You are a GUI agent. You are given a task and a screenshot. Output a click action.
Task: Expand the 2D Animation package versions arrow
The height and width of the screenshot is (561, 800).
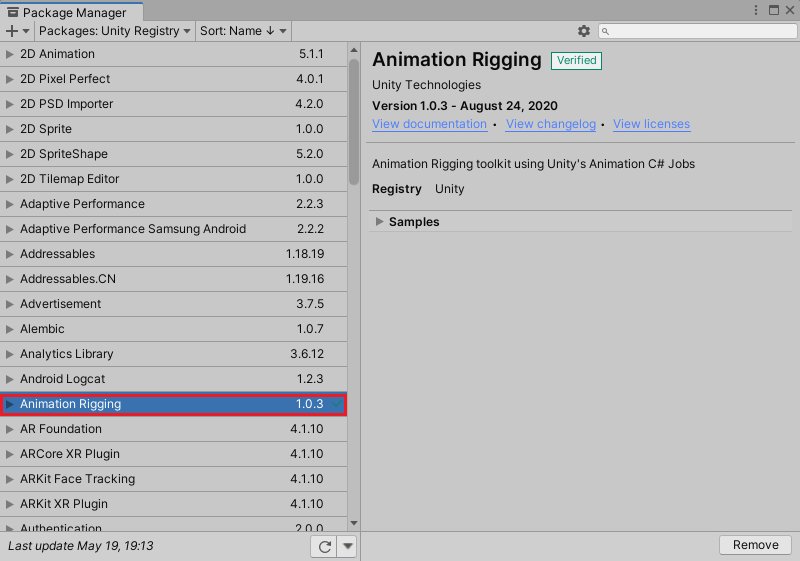point(10,54)
